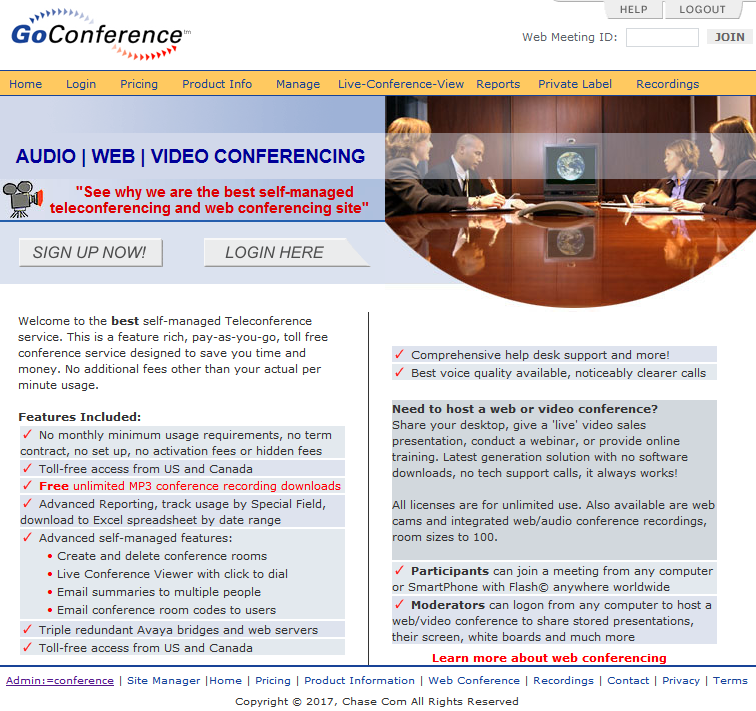Open Login in the yellow nav bar

point(81,84)
